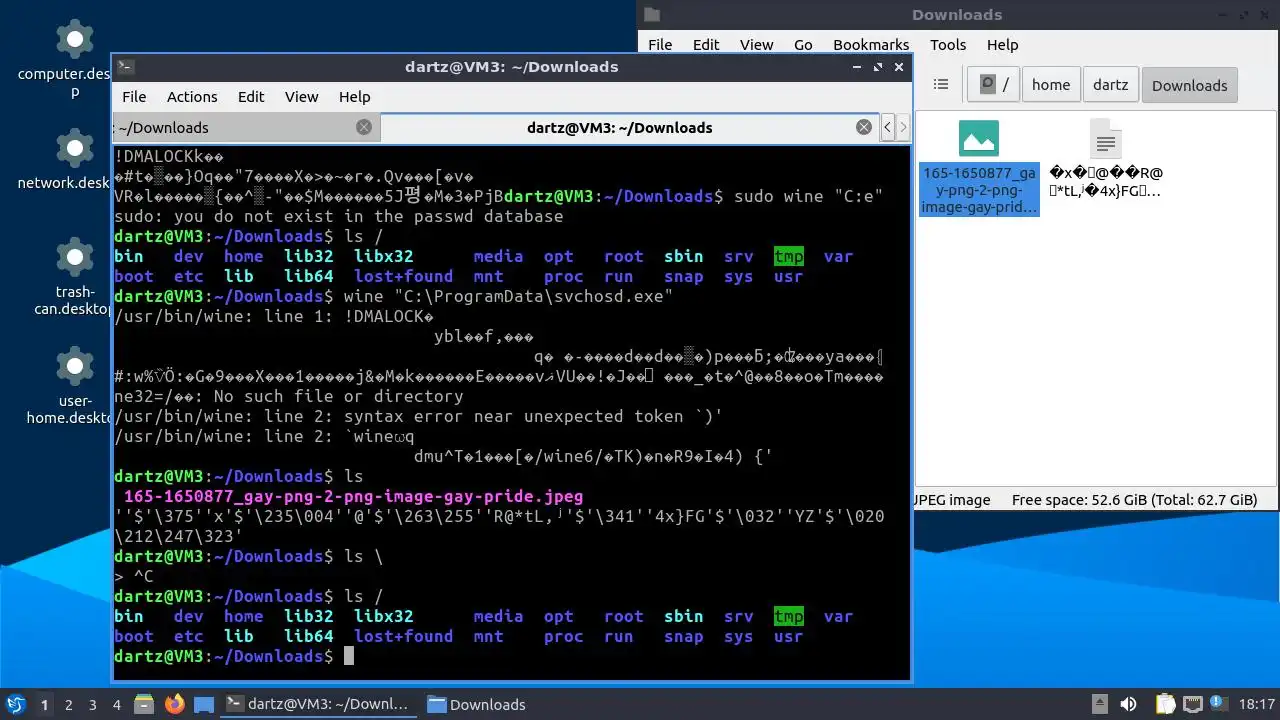Open the trash-can.desktop icon on the desktop
1280x720 pixels.
[74, 275]
